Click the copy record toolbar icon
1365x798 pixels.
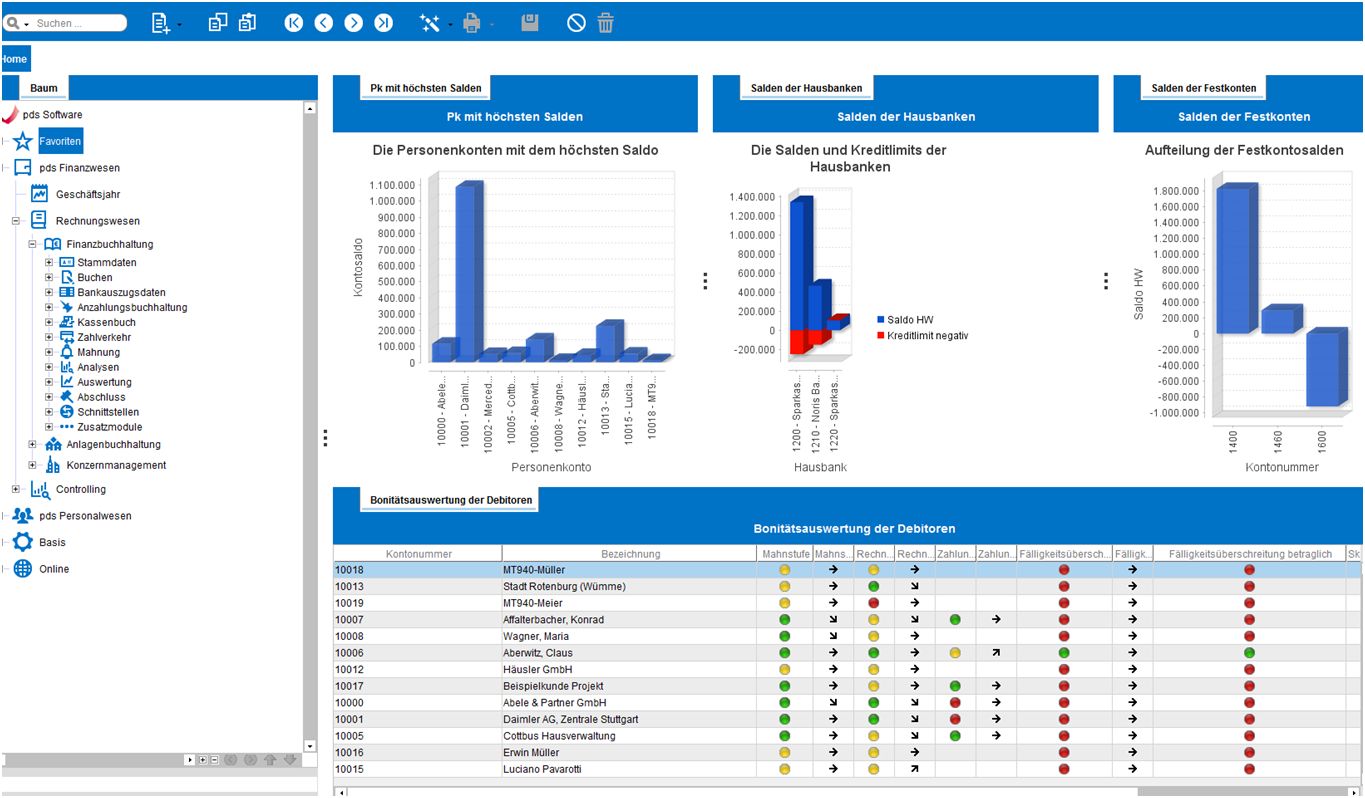click(217, 22)
